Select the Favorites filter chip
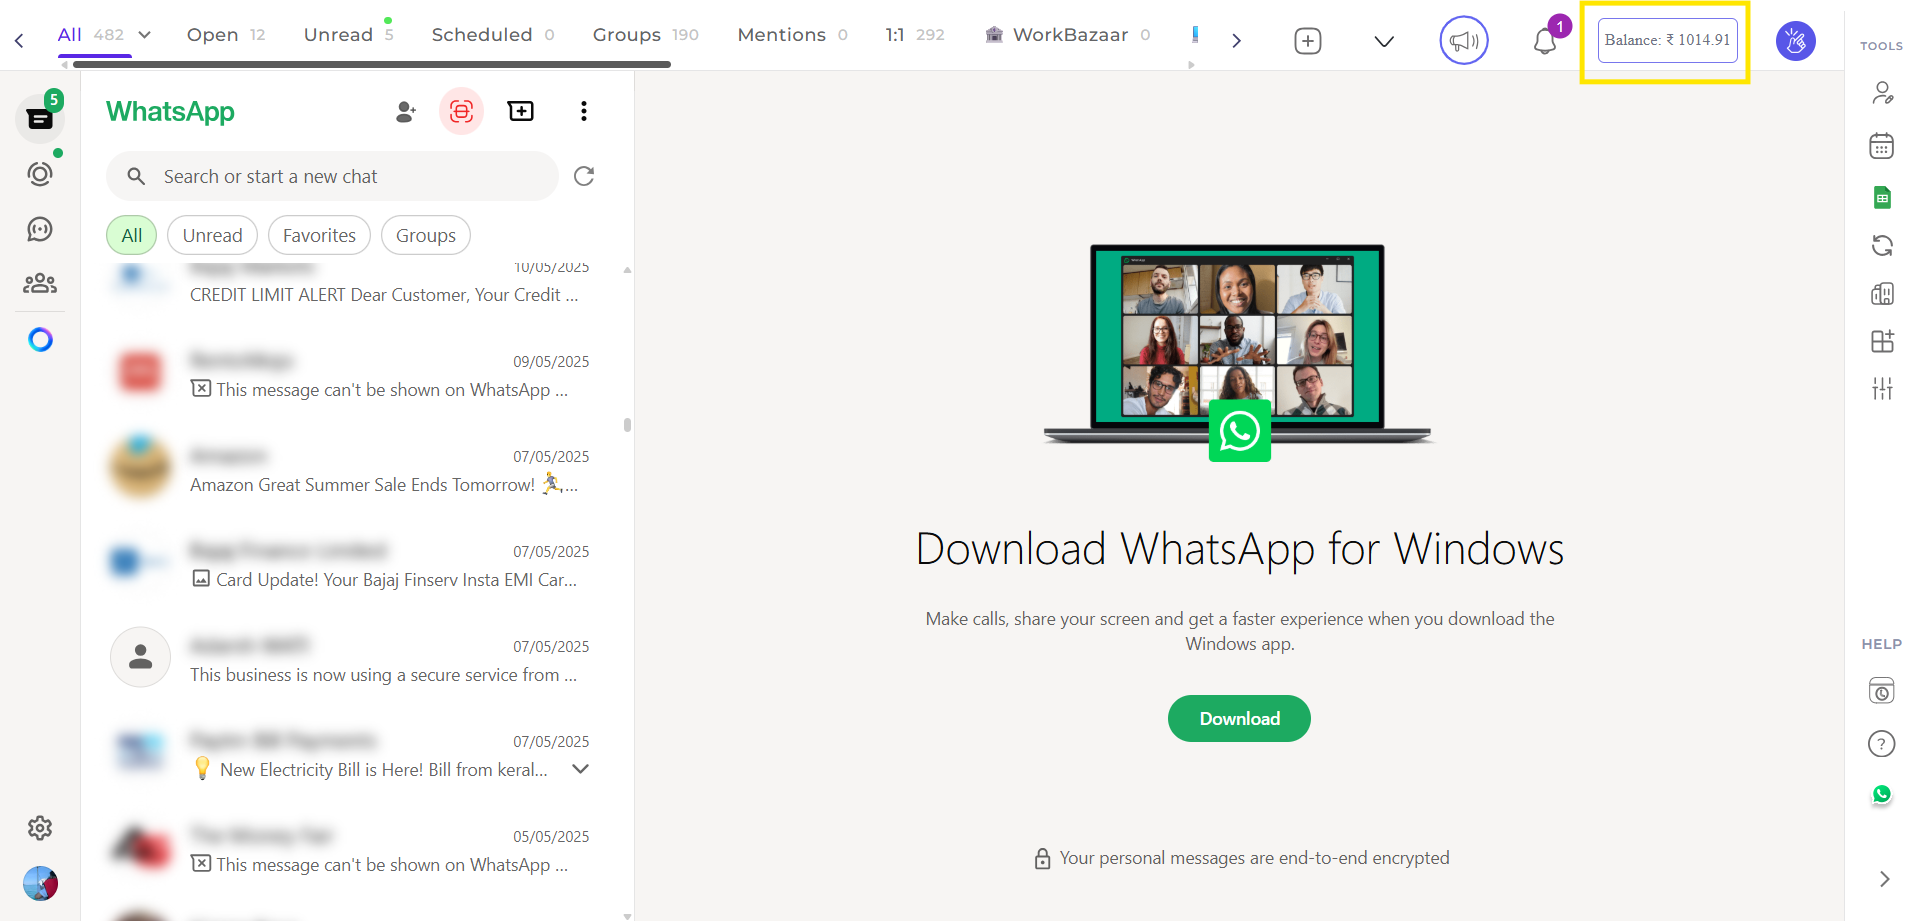This screenshot has width=1918, height=921. point(319,235)
